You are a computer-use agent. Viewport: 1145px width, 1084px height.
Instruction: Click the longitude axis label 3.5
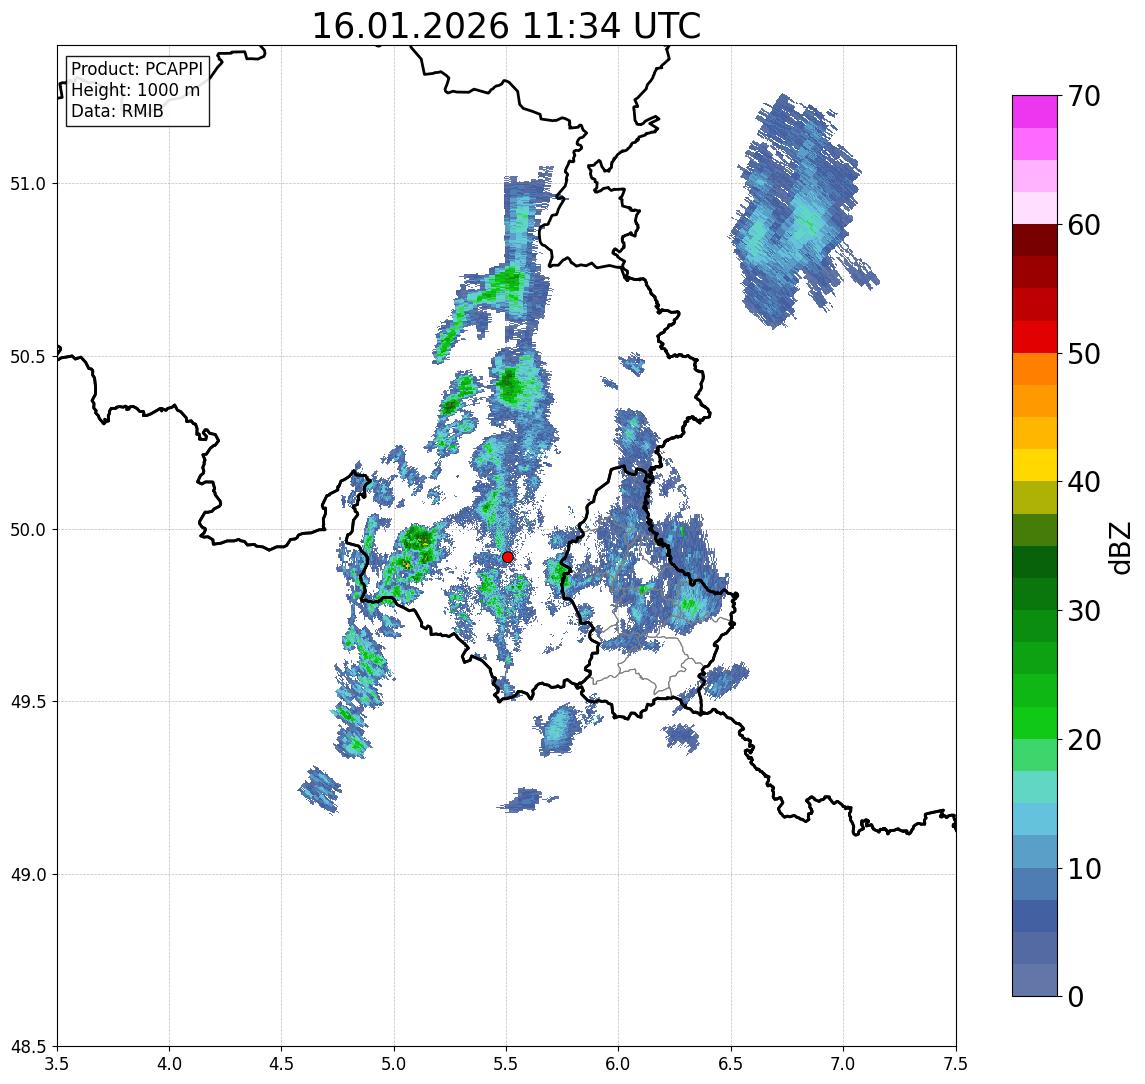57,1063
